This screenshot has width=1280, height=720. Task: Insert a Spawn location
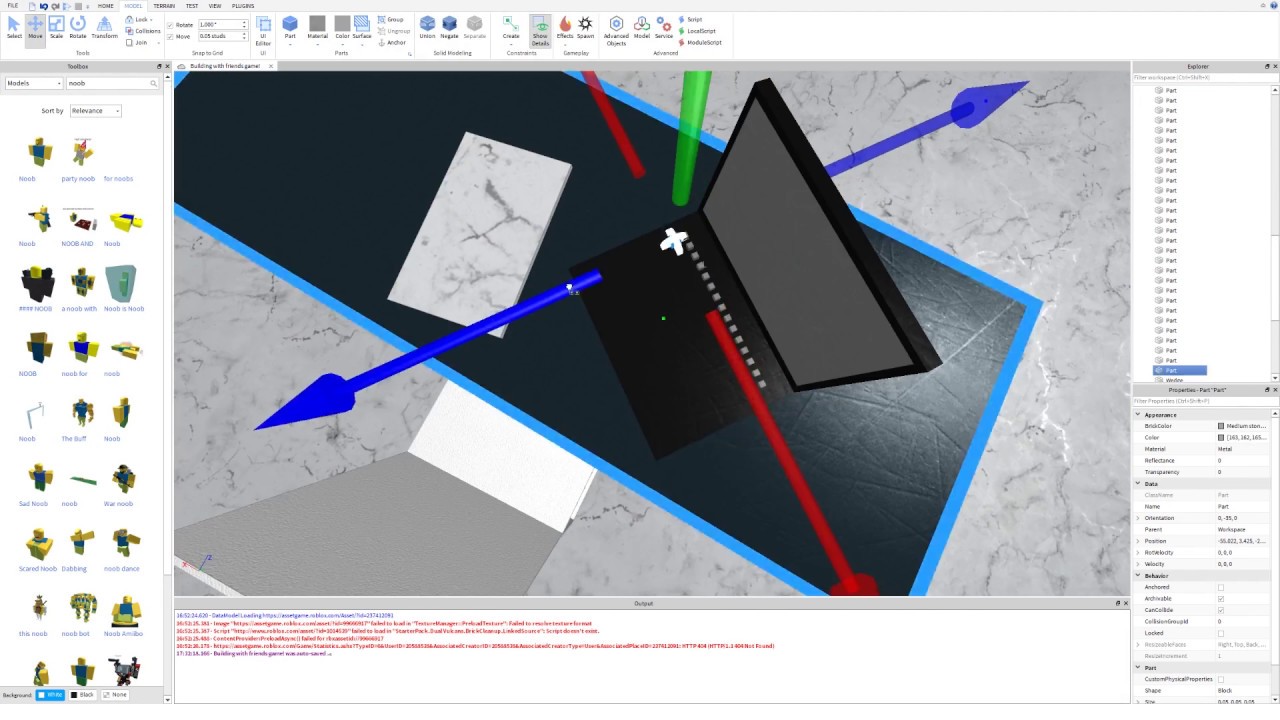click(x=585, y=27)
